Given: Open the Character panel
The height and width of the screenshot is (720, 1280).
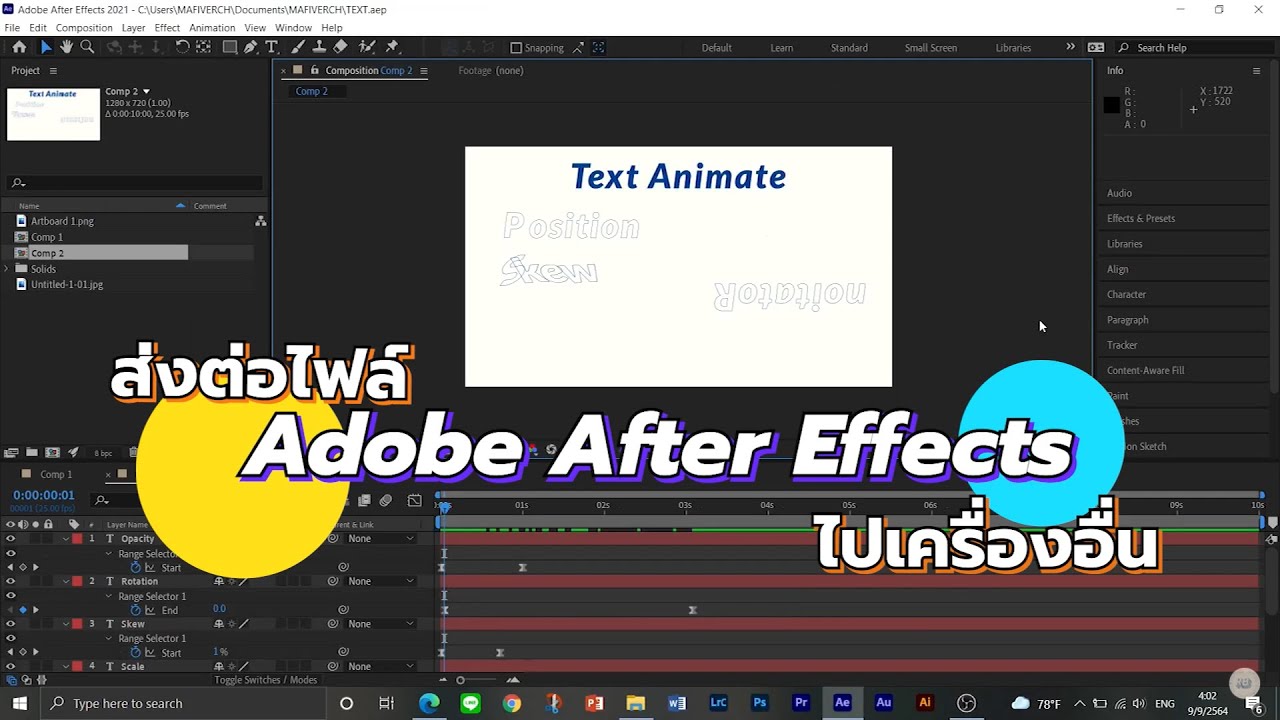Looking at the screenshot, I should [1126, 294].
